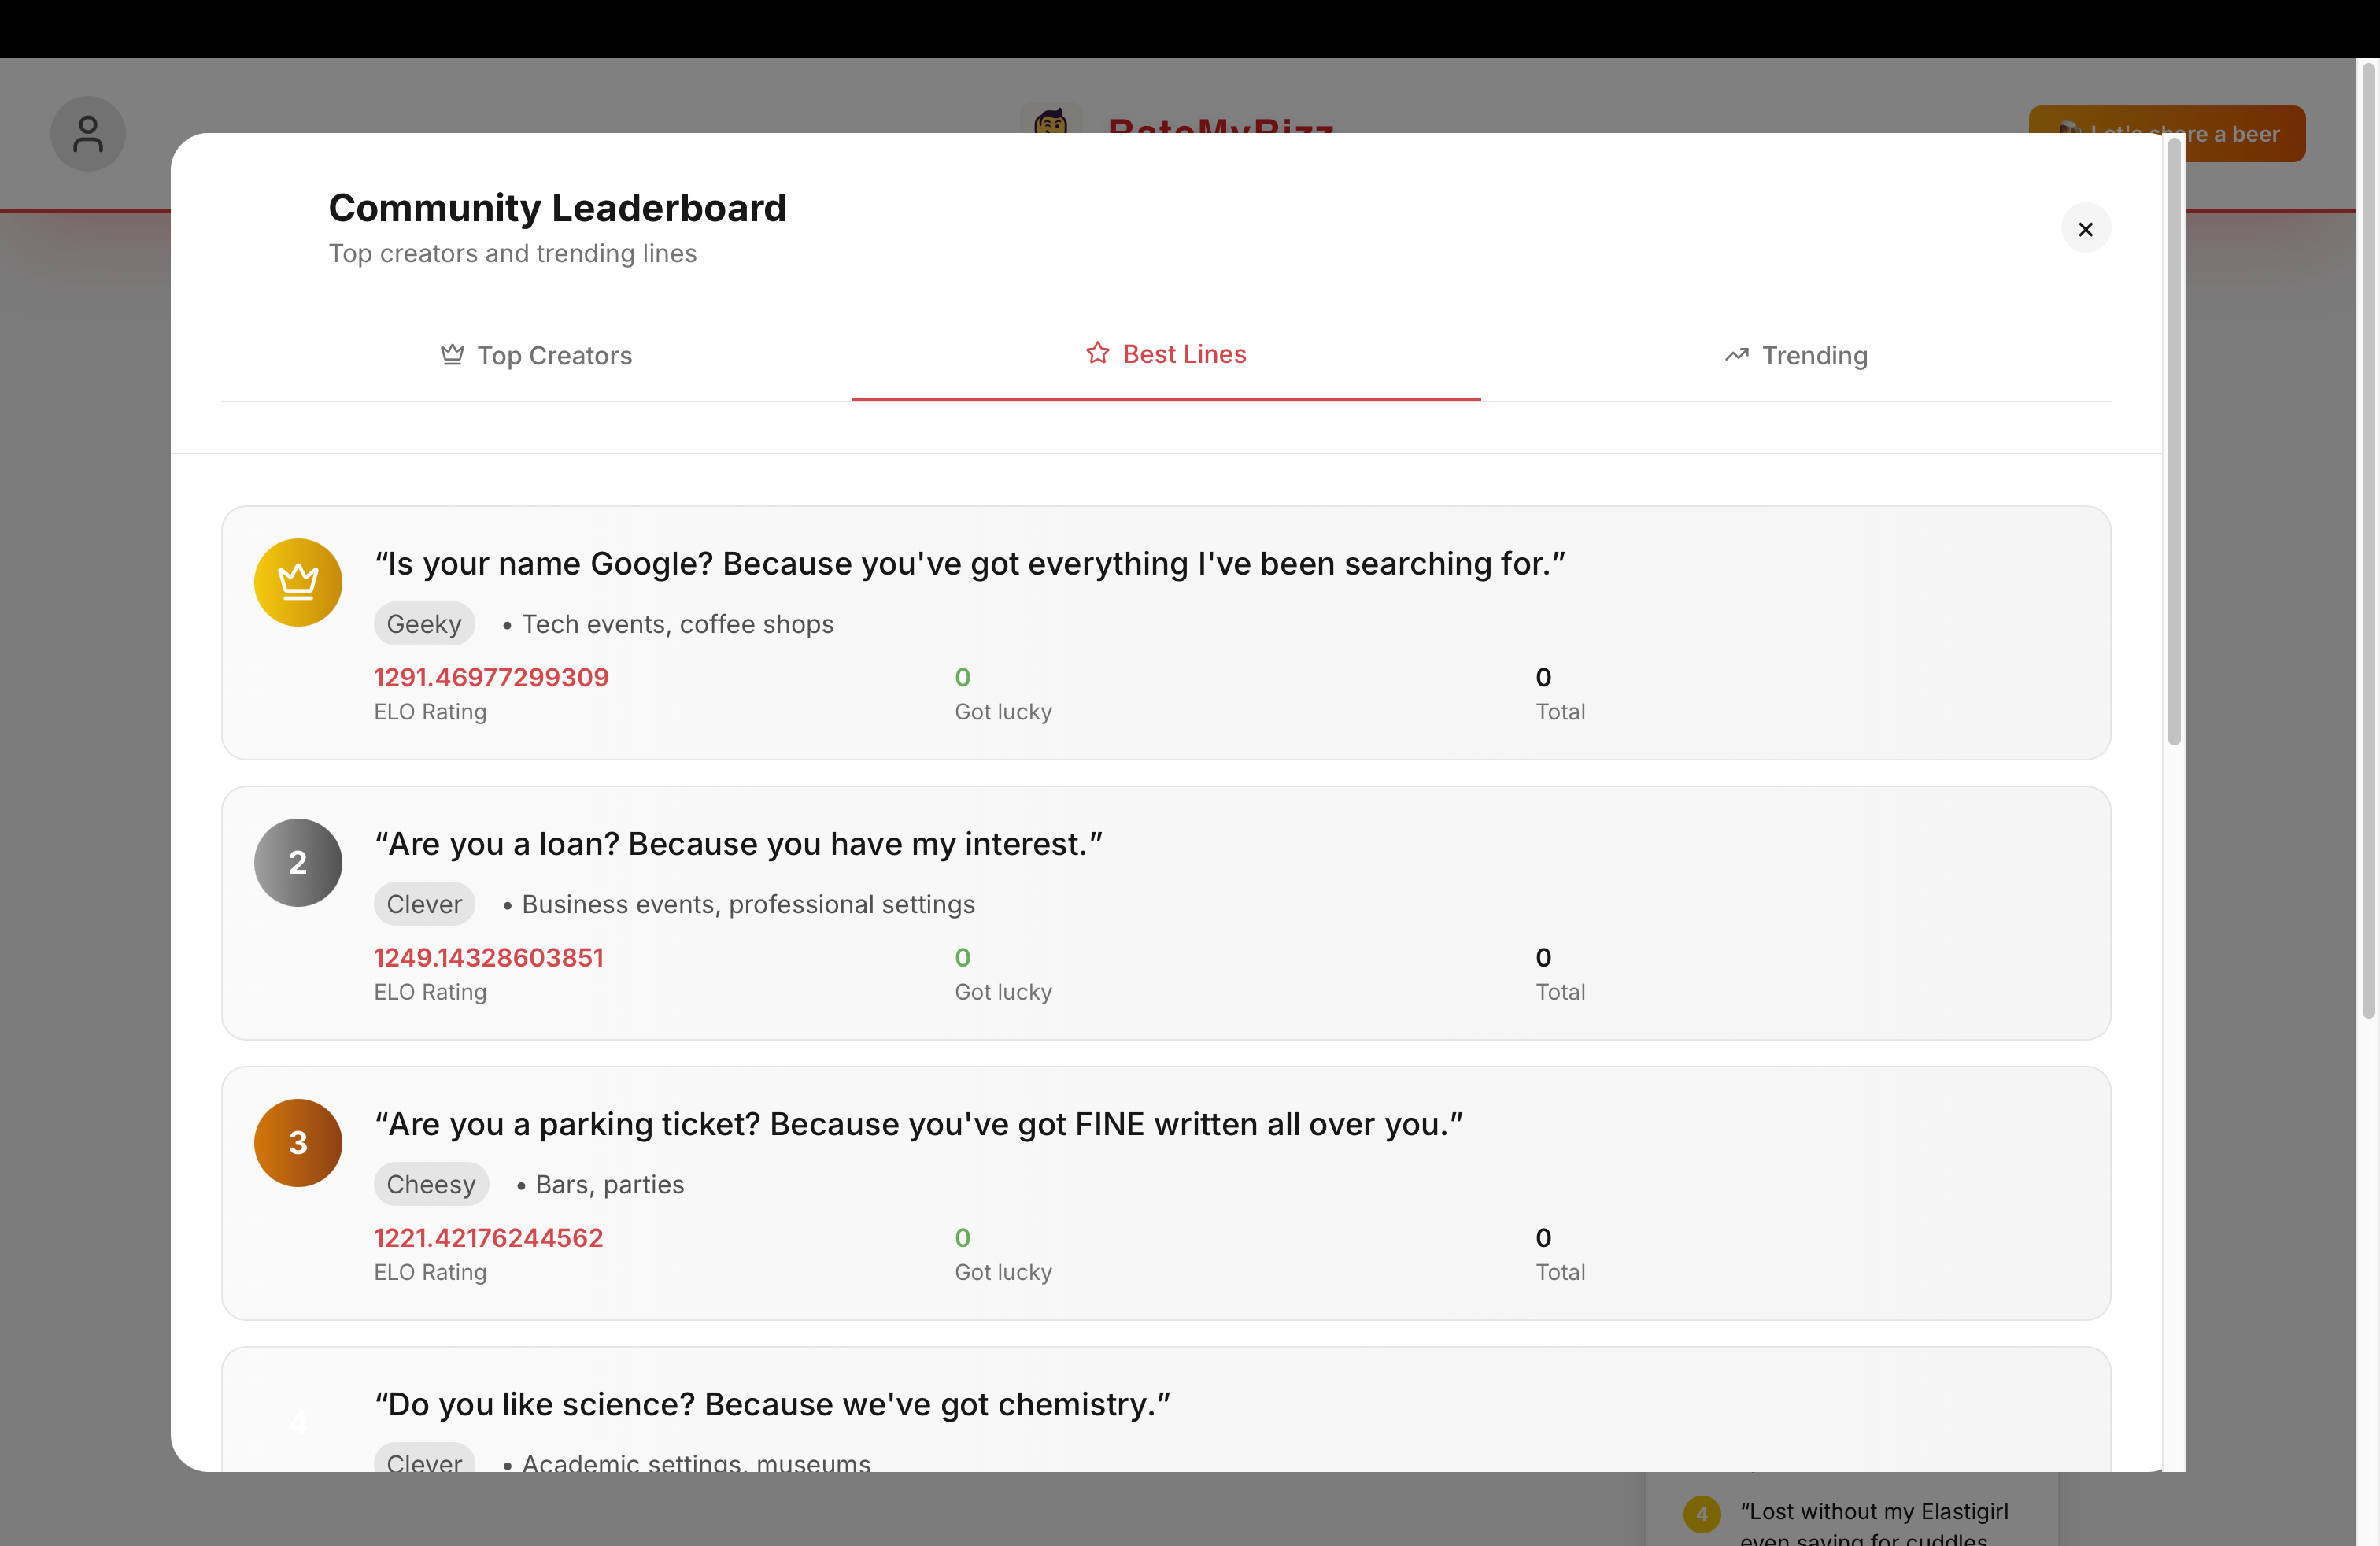Click the trending arrow icon

pyautogui.click(x=1737, y=355)
